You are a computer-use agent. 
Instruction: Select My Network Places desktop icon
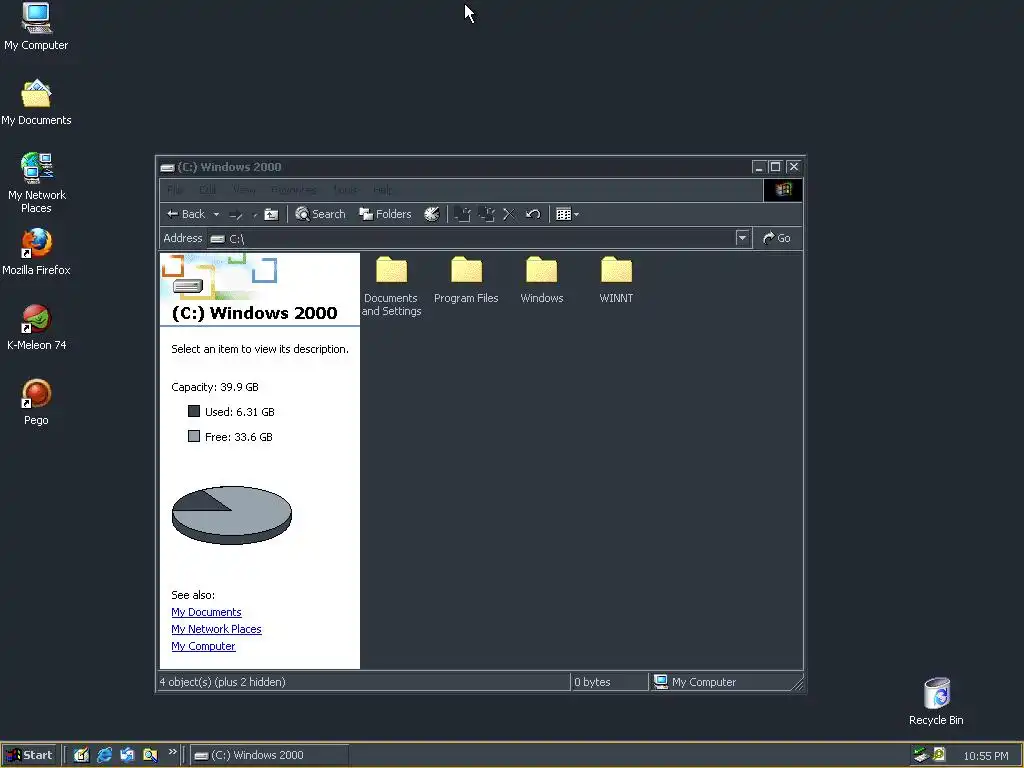click(36, 184)
